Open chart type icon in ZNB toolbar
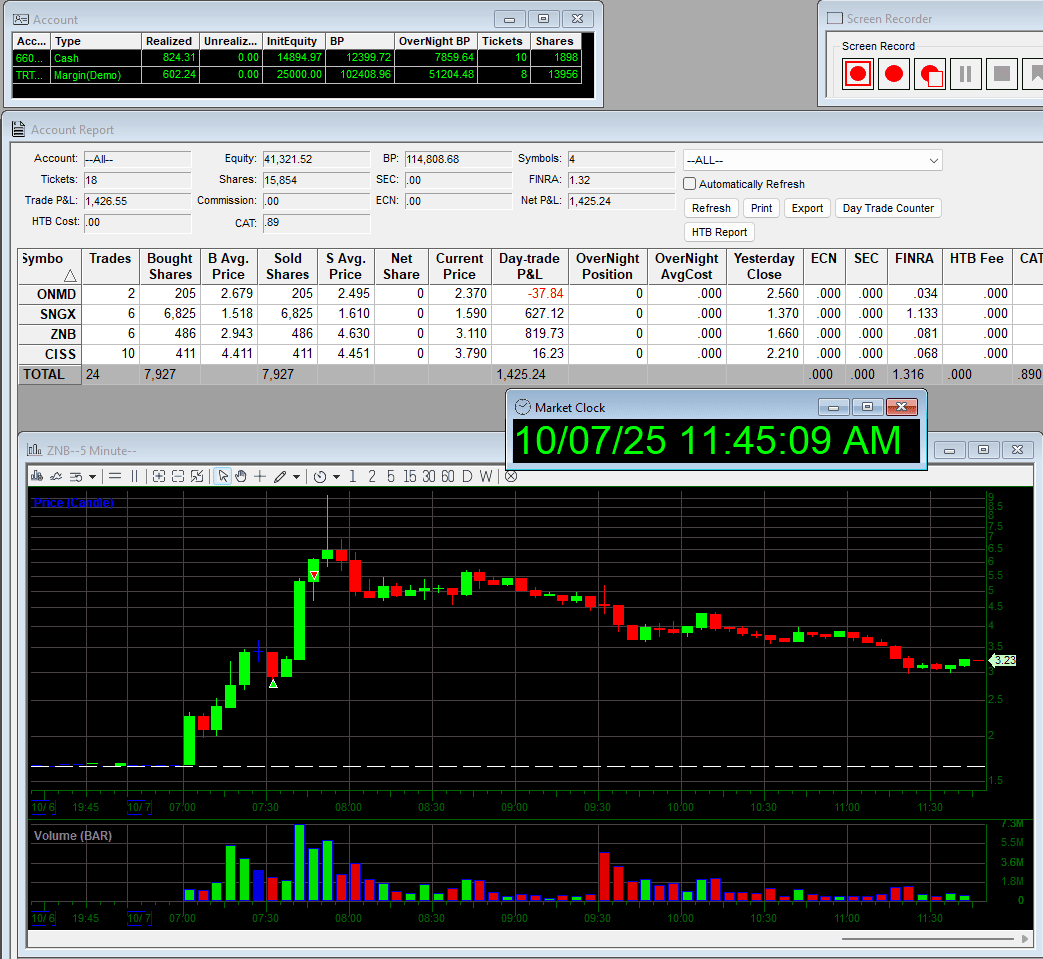The height and width of the screenshot is (959, 1043). click(37, 476)
